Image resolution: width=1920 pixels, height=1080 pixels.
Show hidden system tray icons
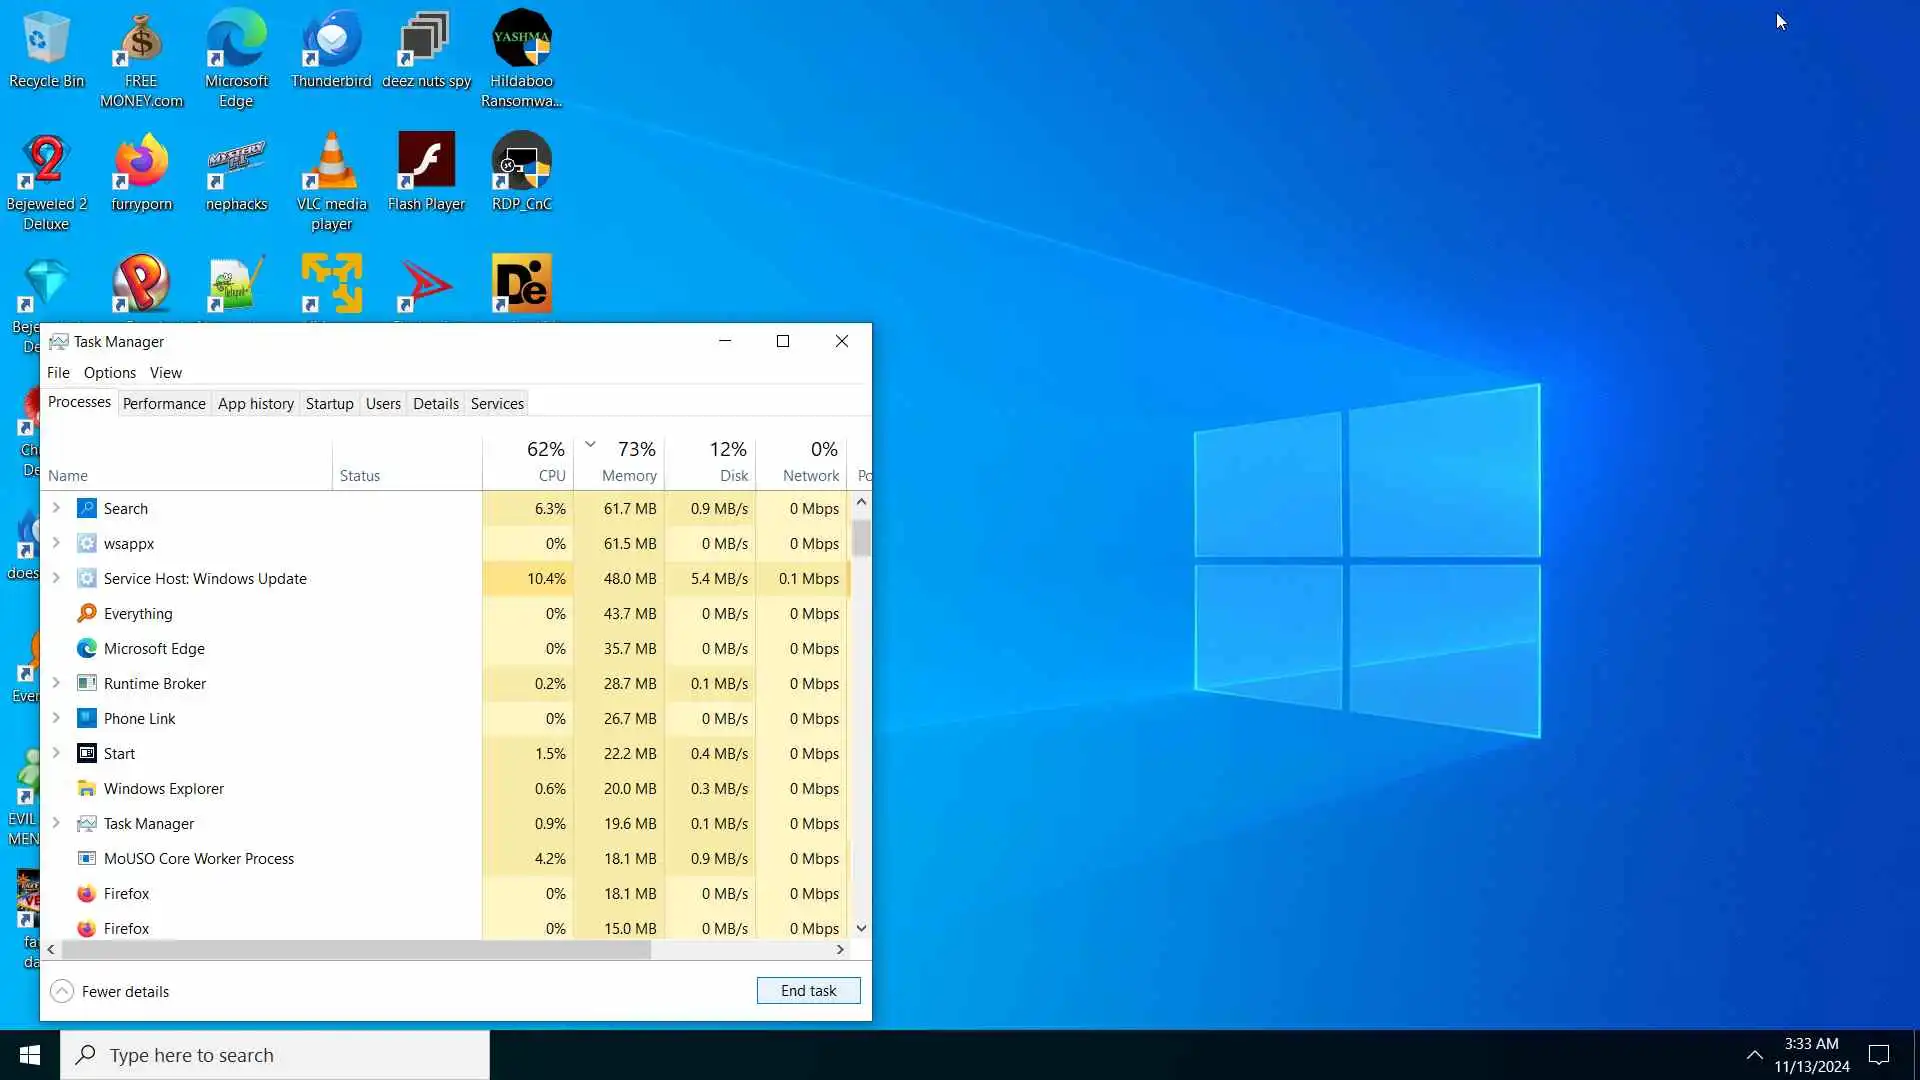pos(1754,1055)
